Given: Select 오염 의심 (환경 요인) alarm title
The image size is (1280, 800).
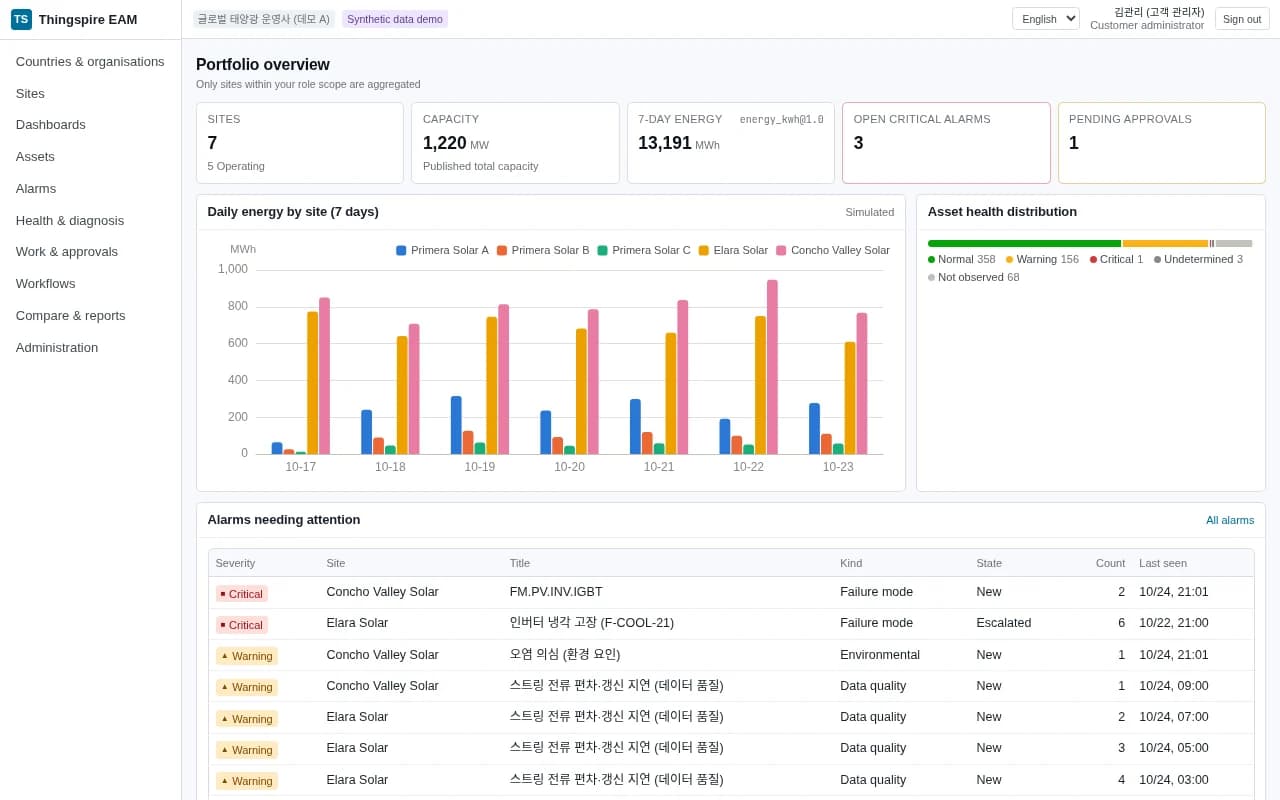Looking at the screenshot, I should [565, 655].
